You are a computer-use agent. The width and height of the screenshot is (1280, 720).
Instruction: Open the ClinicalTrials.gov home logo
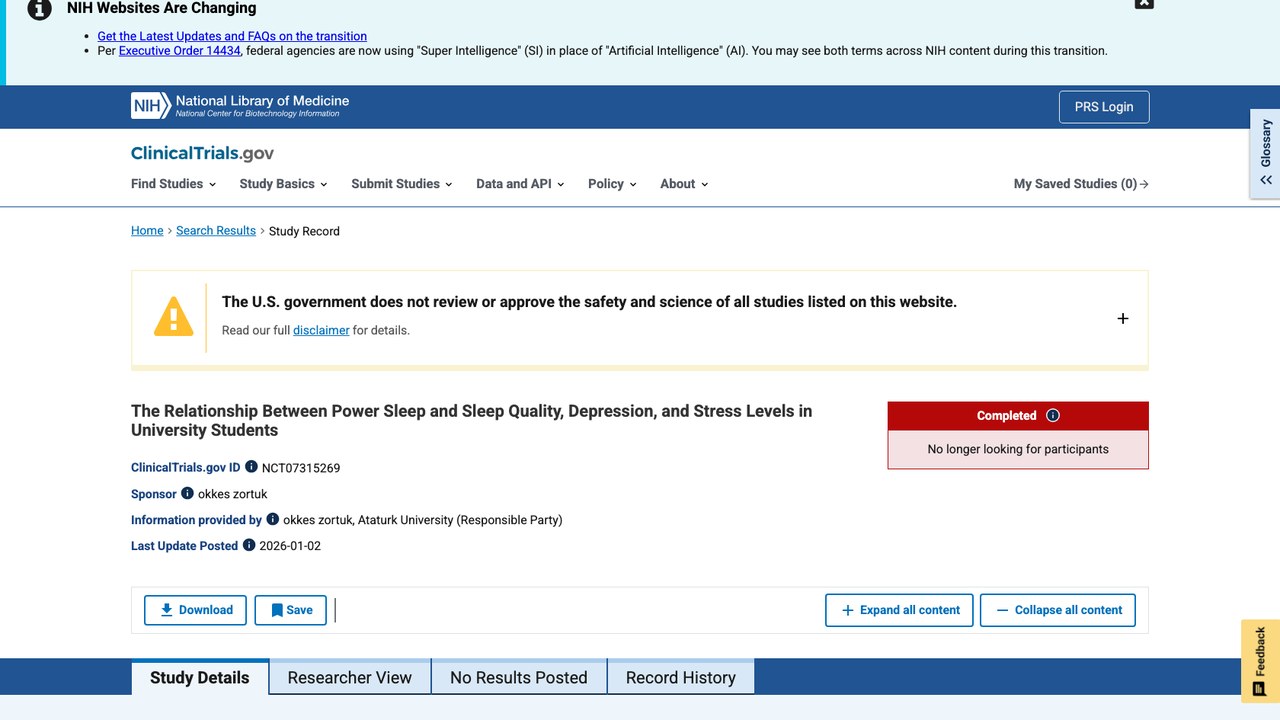[x=202, y=153]
